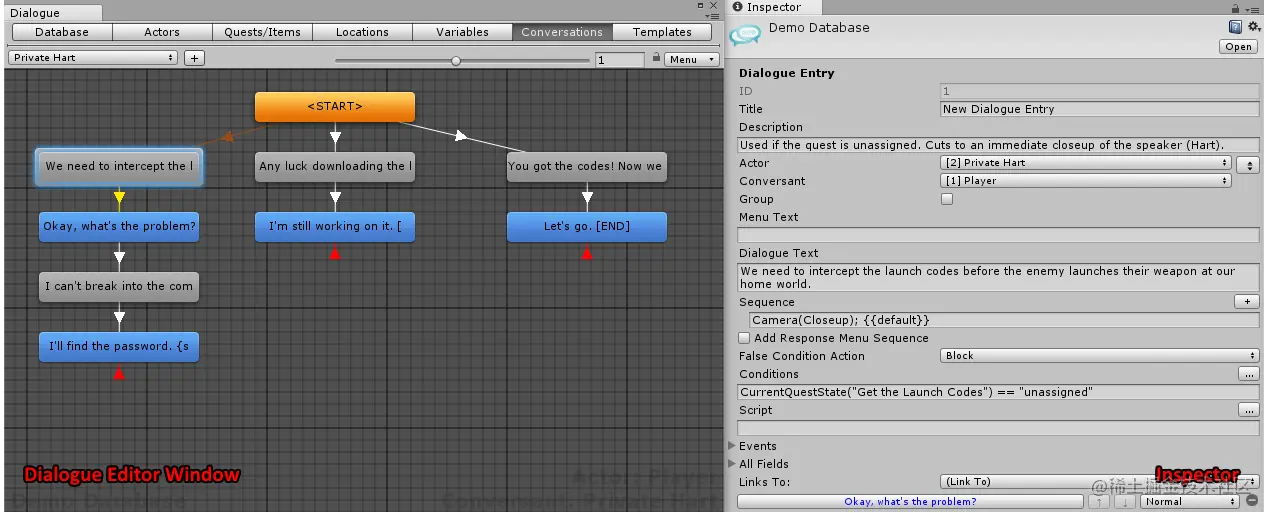Screen dimensions: 1268x513
Task: Select the Conversations tab
Action: [562, 32]
